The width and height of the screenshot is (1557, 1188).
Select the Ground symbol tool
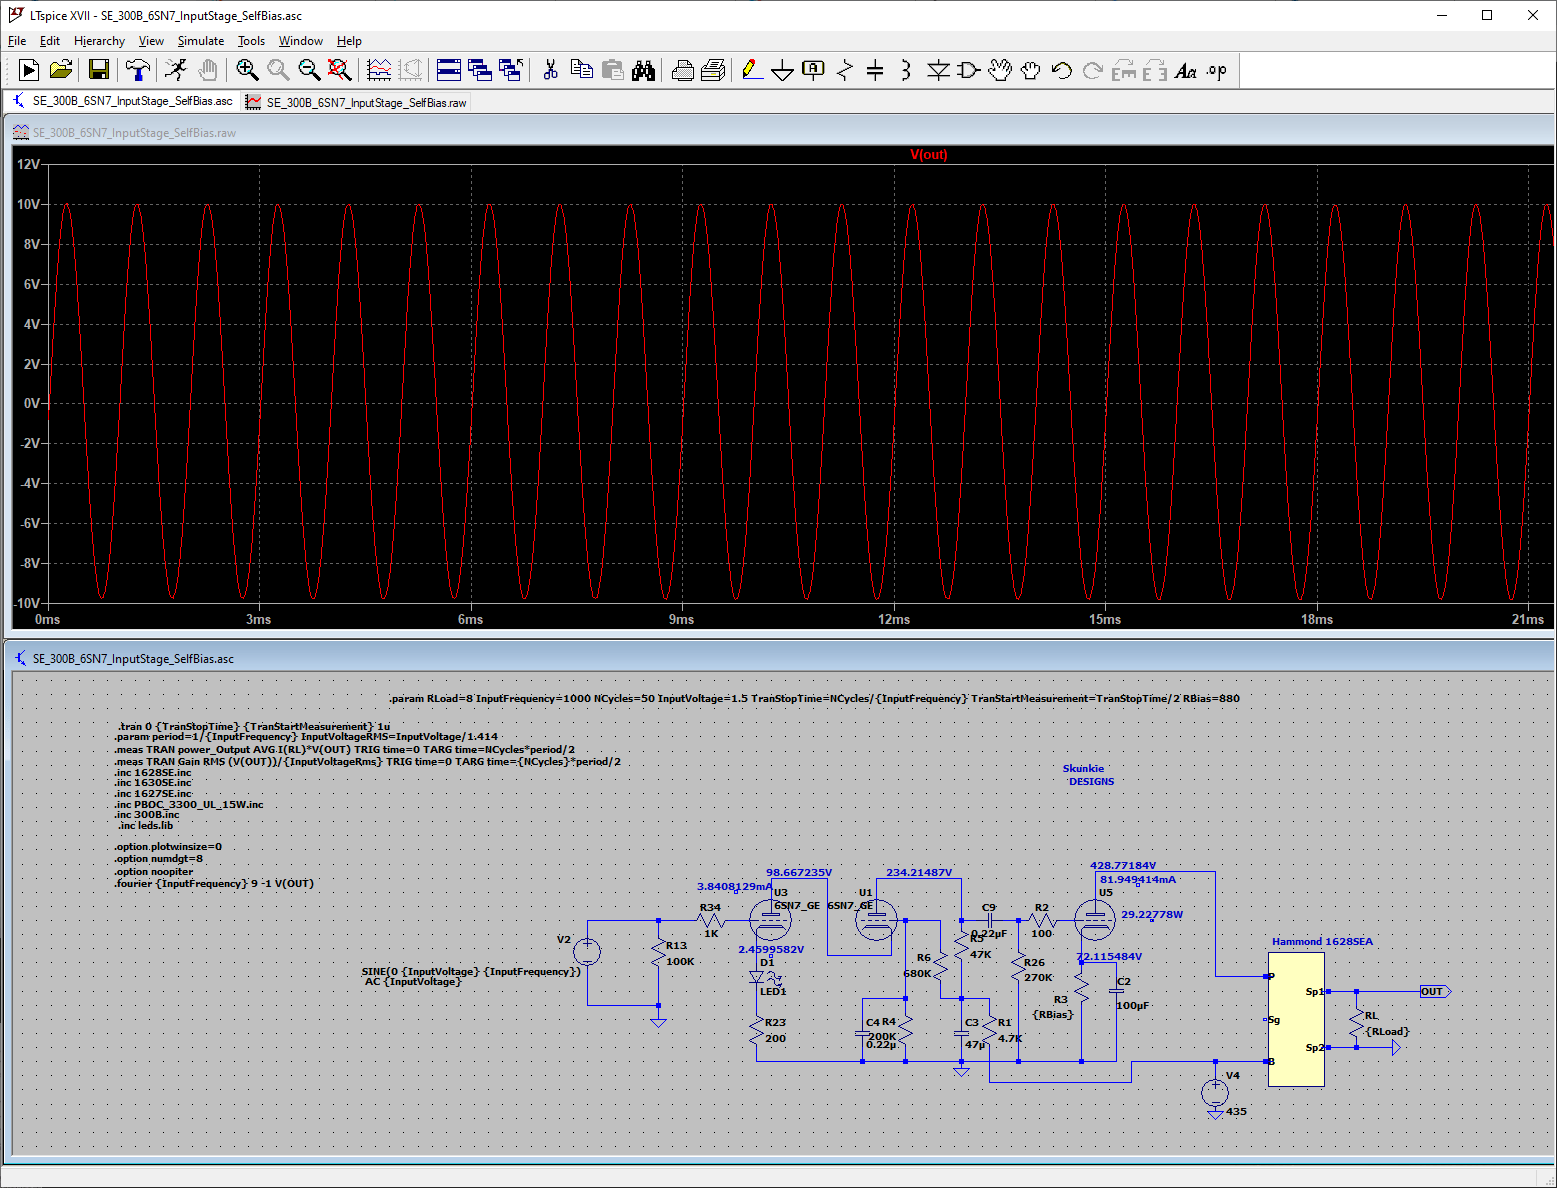click(783, 70)
